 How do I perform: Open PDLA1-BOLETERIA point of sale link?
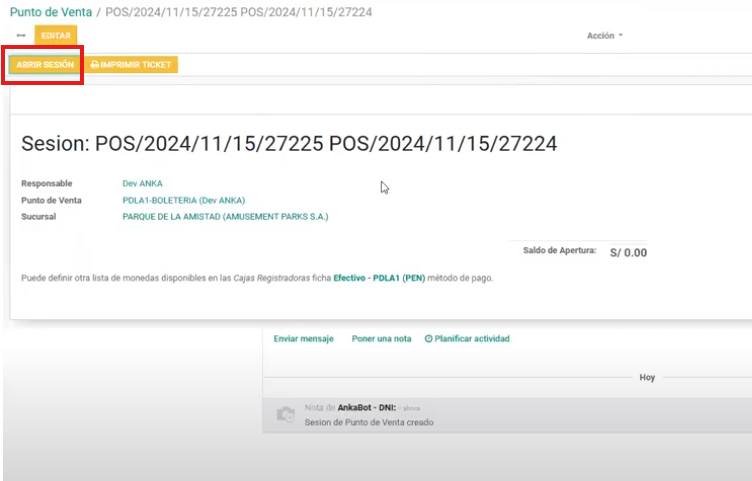coord(183,200)
